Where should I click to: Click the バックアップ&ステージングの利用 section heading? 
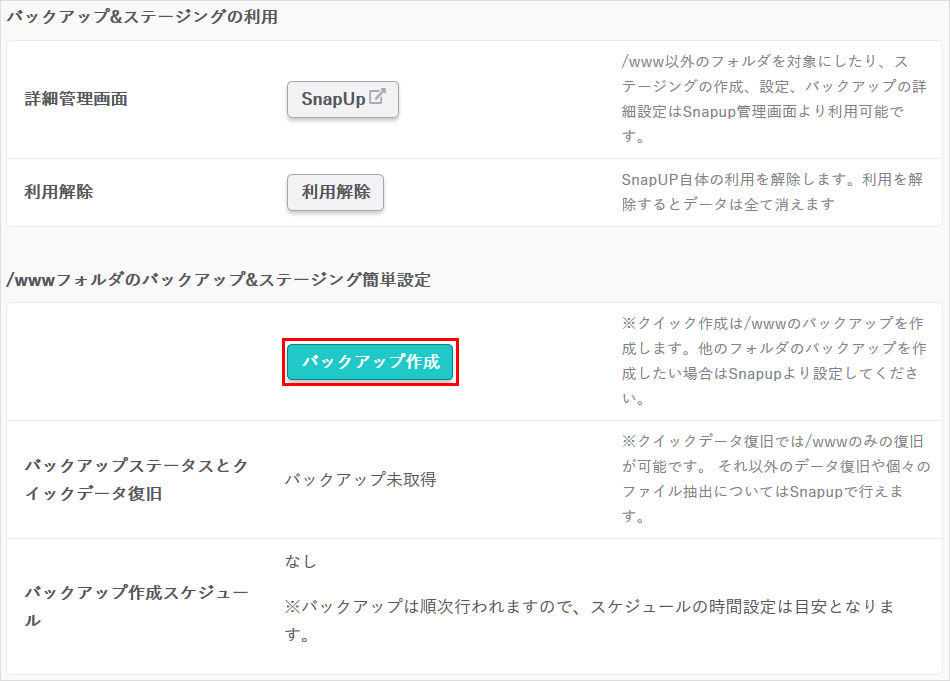(142, 17)
